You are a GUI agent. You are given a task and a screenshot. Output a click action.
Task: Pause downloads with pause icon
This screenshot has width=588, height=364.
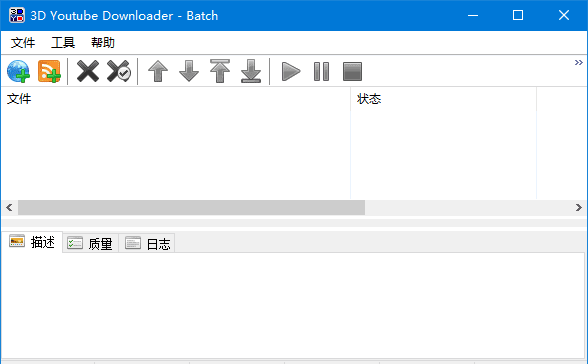click(x=321, y=71)
